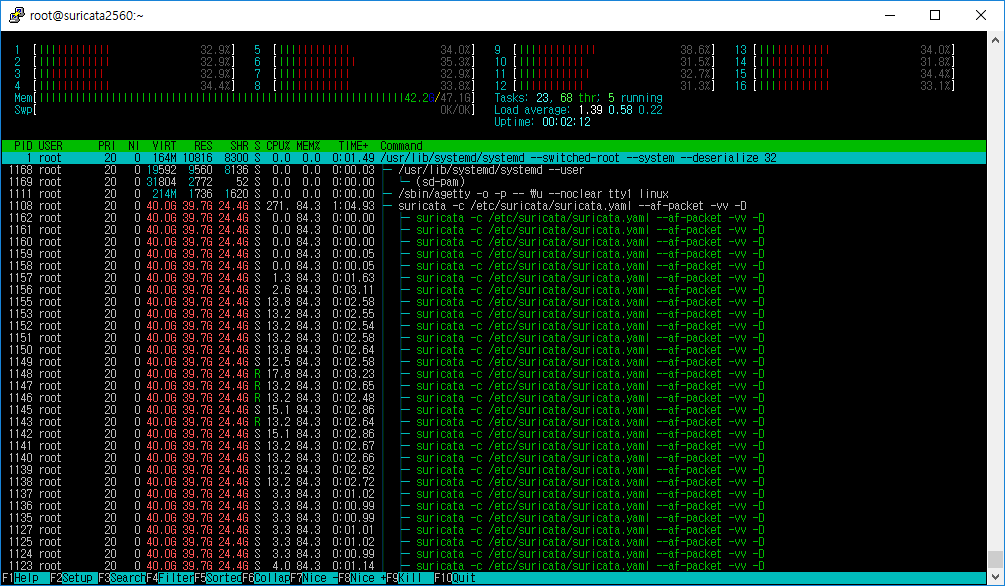Toggle F5 Sorted view

(x=218, y=578)
